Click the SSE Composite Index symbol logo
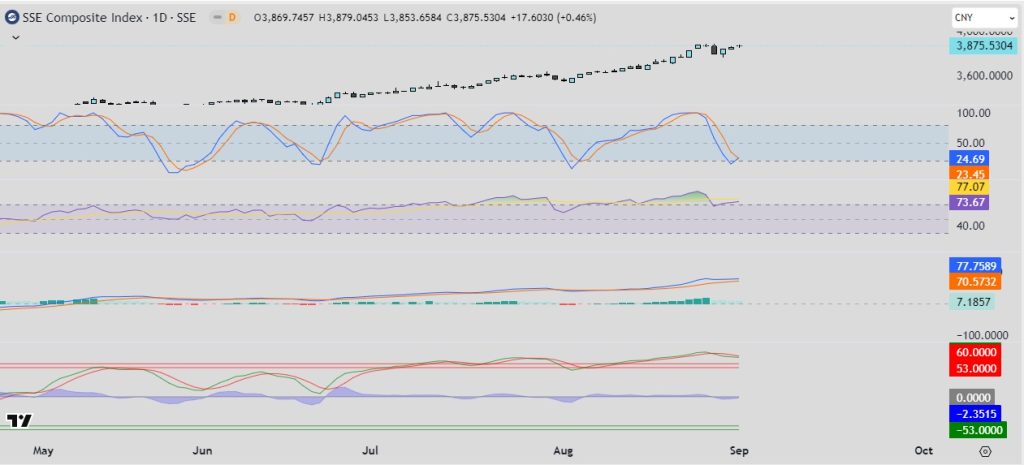Image resolution: width=1024 pixels, height=465 pixels. pyautogui.click(x=12, y=18)
